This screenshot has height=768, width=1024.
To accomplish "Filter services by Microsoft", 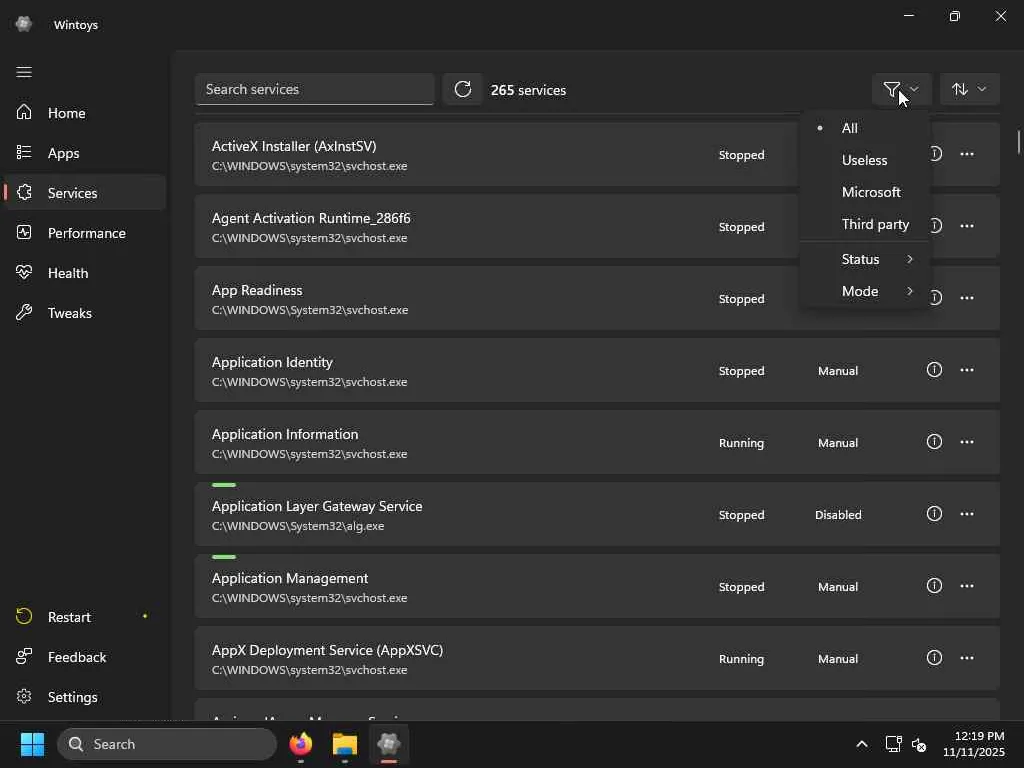I will (x=871, y=192).
